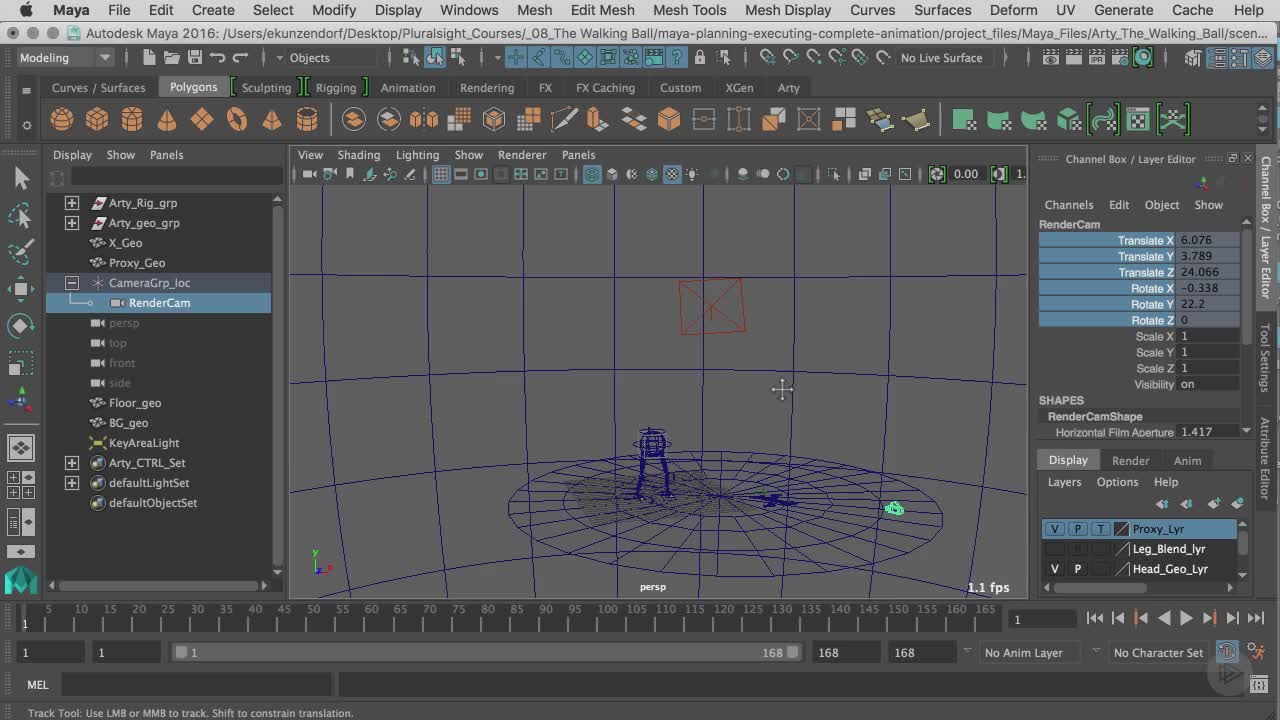The image size is (1280, 720).
Task: Go to the start of playback range
Action: (x=1095, y=618)
